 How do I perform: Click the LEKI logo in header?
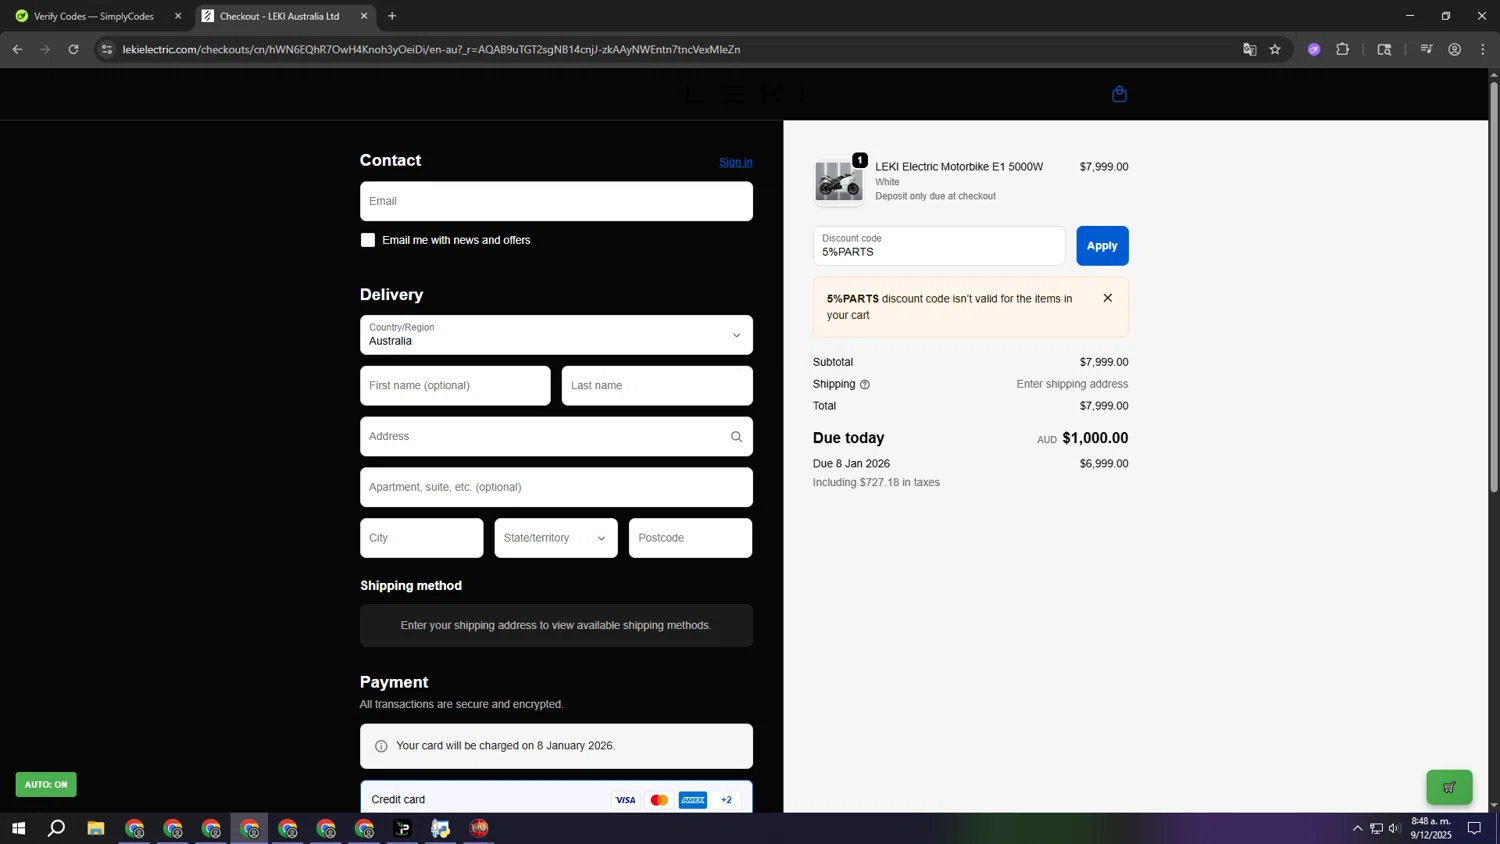pyautogui.click(x=745, y=94)
